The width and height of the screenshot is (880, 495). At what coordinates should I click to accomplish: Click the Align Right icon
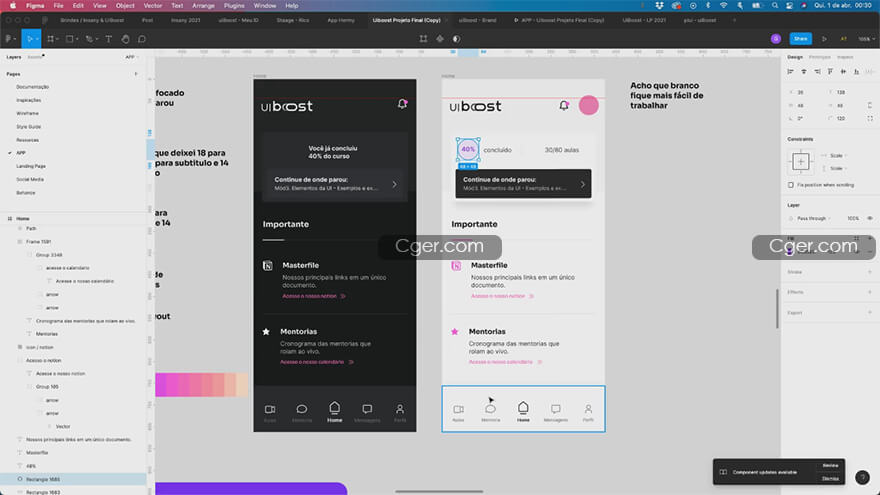tap(817, 71)
